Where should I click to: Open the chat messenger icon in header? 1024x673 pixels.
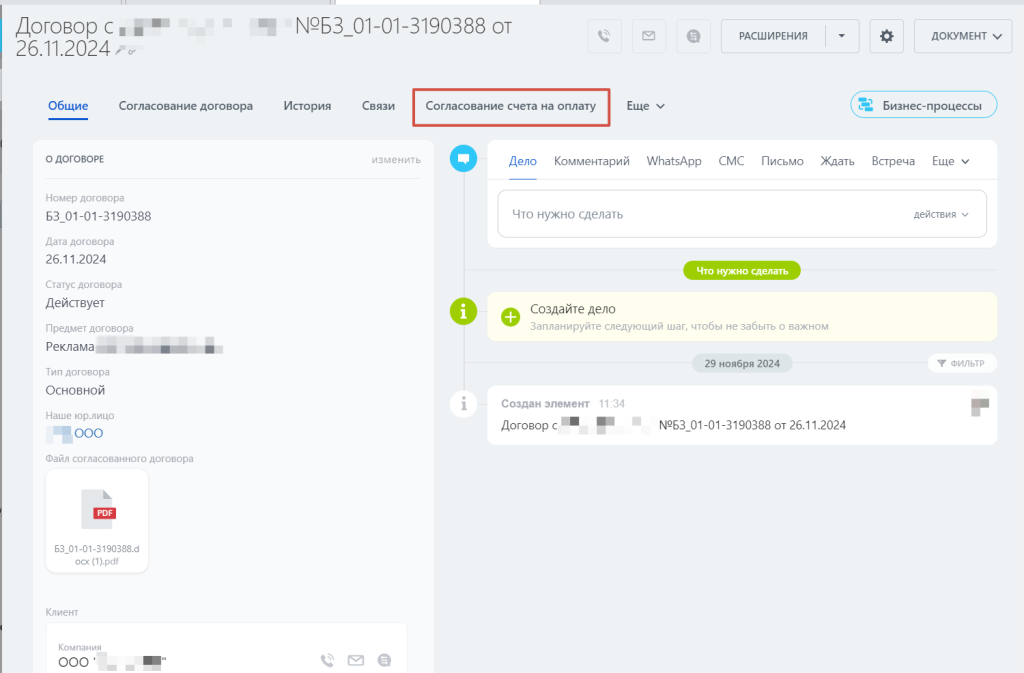(694, 36)
